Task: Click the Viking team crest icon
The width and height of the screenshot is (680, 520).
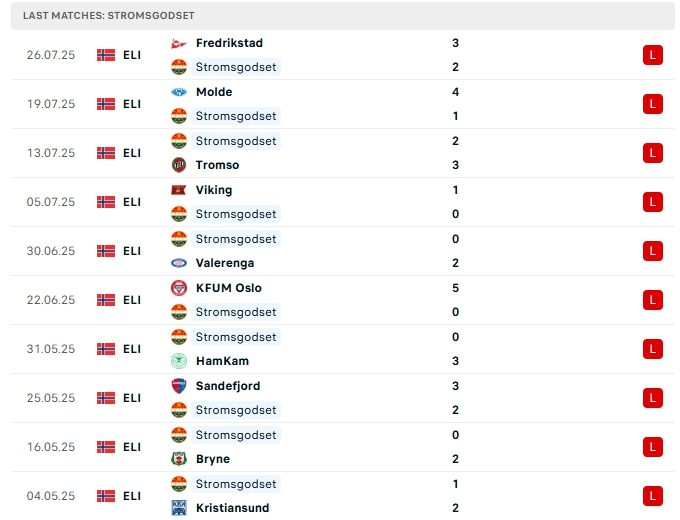Action: [x=179, y=190]
